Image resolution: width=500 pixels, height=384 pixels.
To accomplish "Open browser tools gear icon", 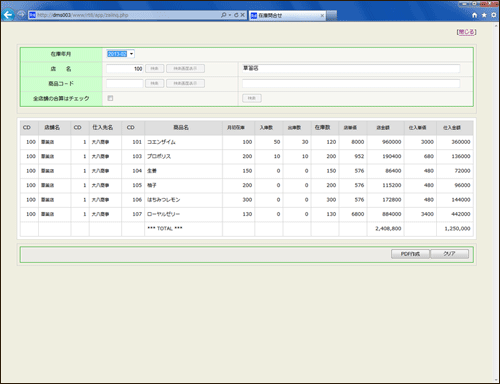I will point(494,15).
